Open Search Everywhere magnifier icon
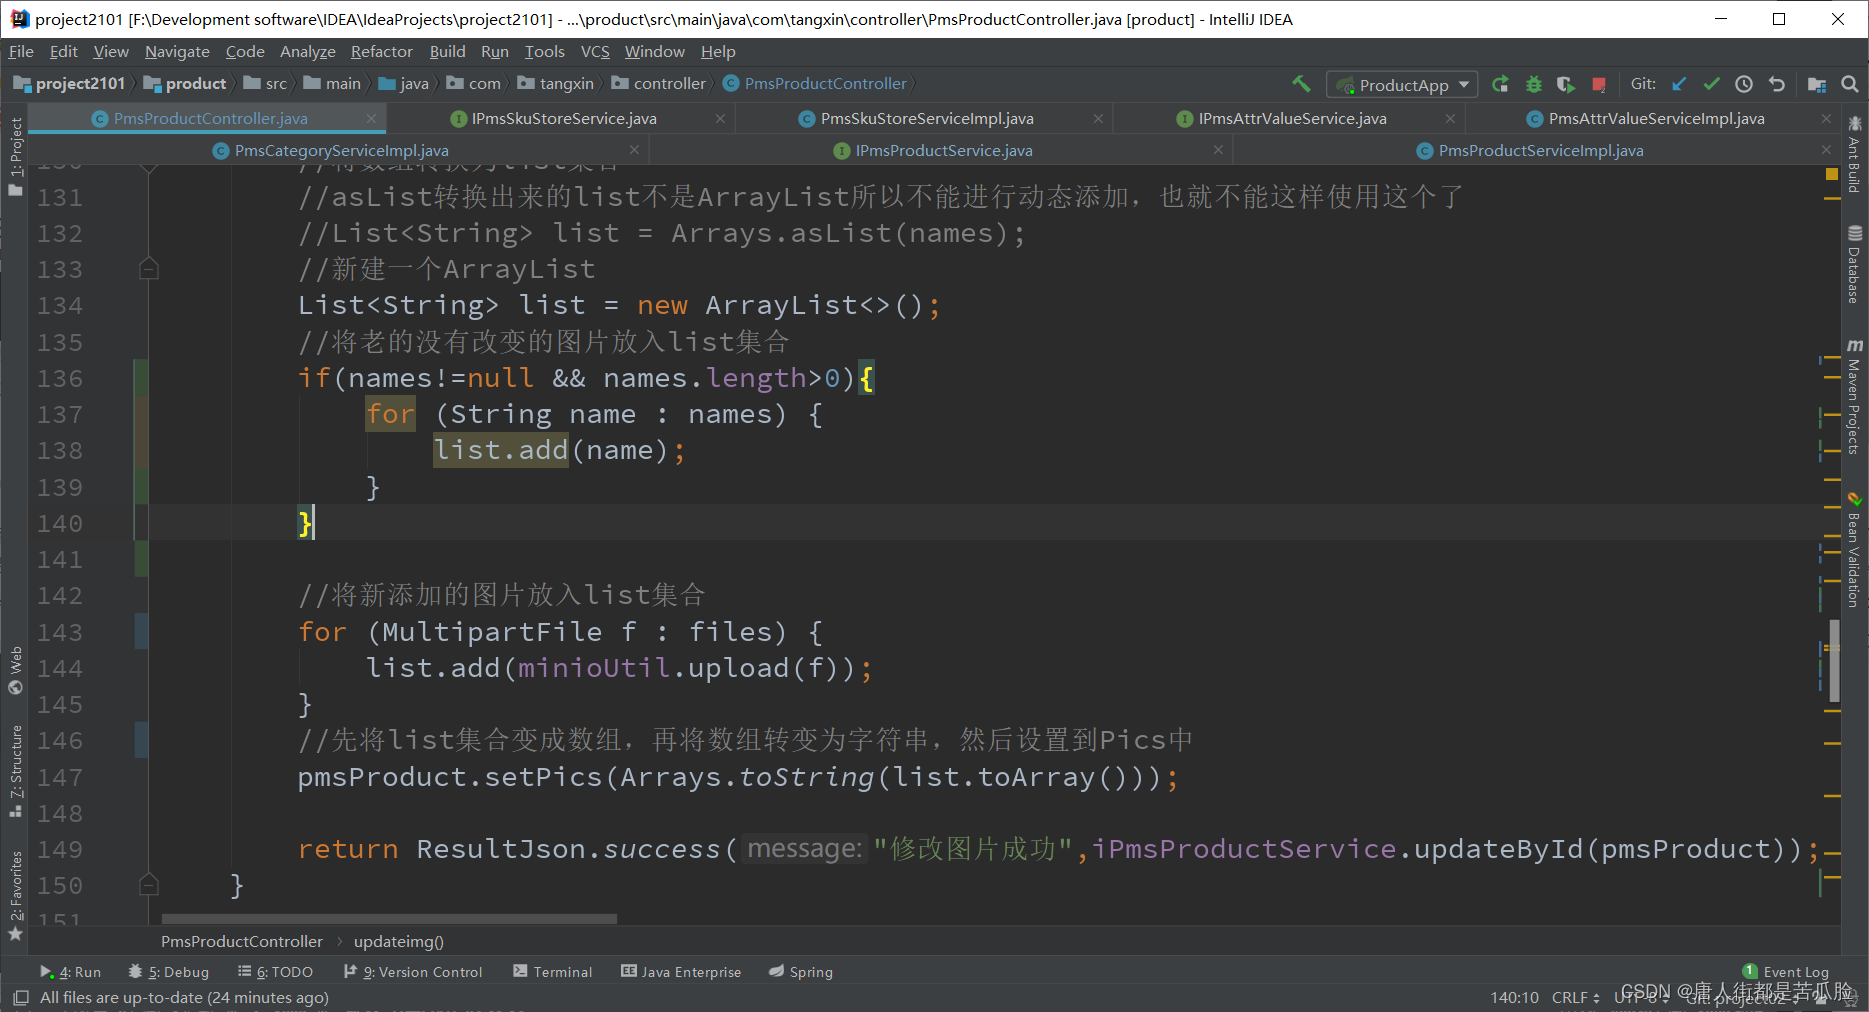The height and width of the screenshot is (1012, 1869). click(1850, 84)
